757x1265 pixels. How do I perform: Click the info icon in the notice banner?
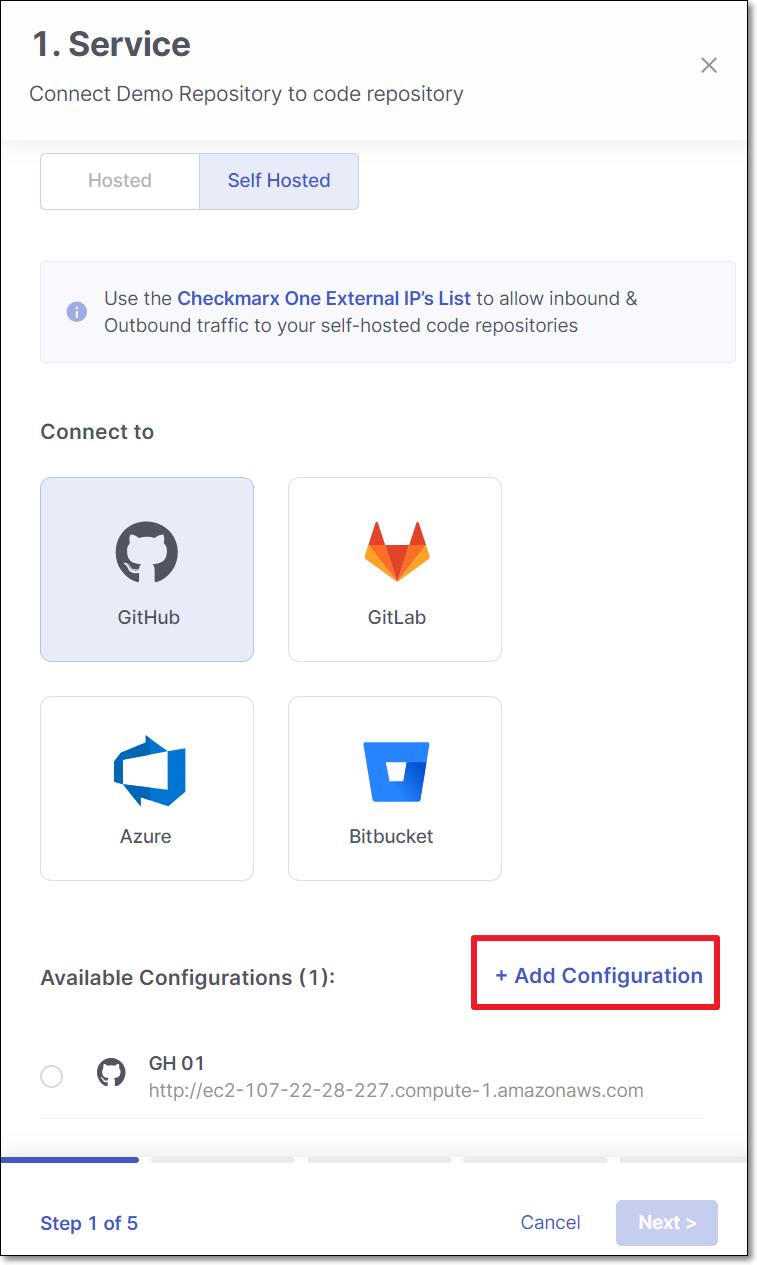coord(76,312)
